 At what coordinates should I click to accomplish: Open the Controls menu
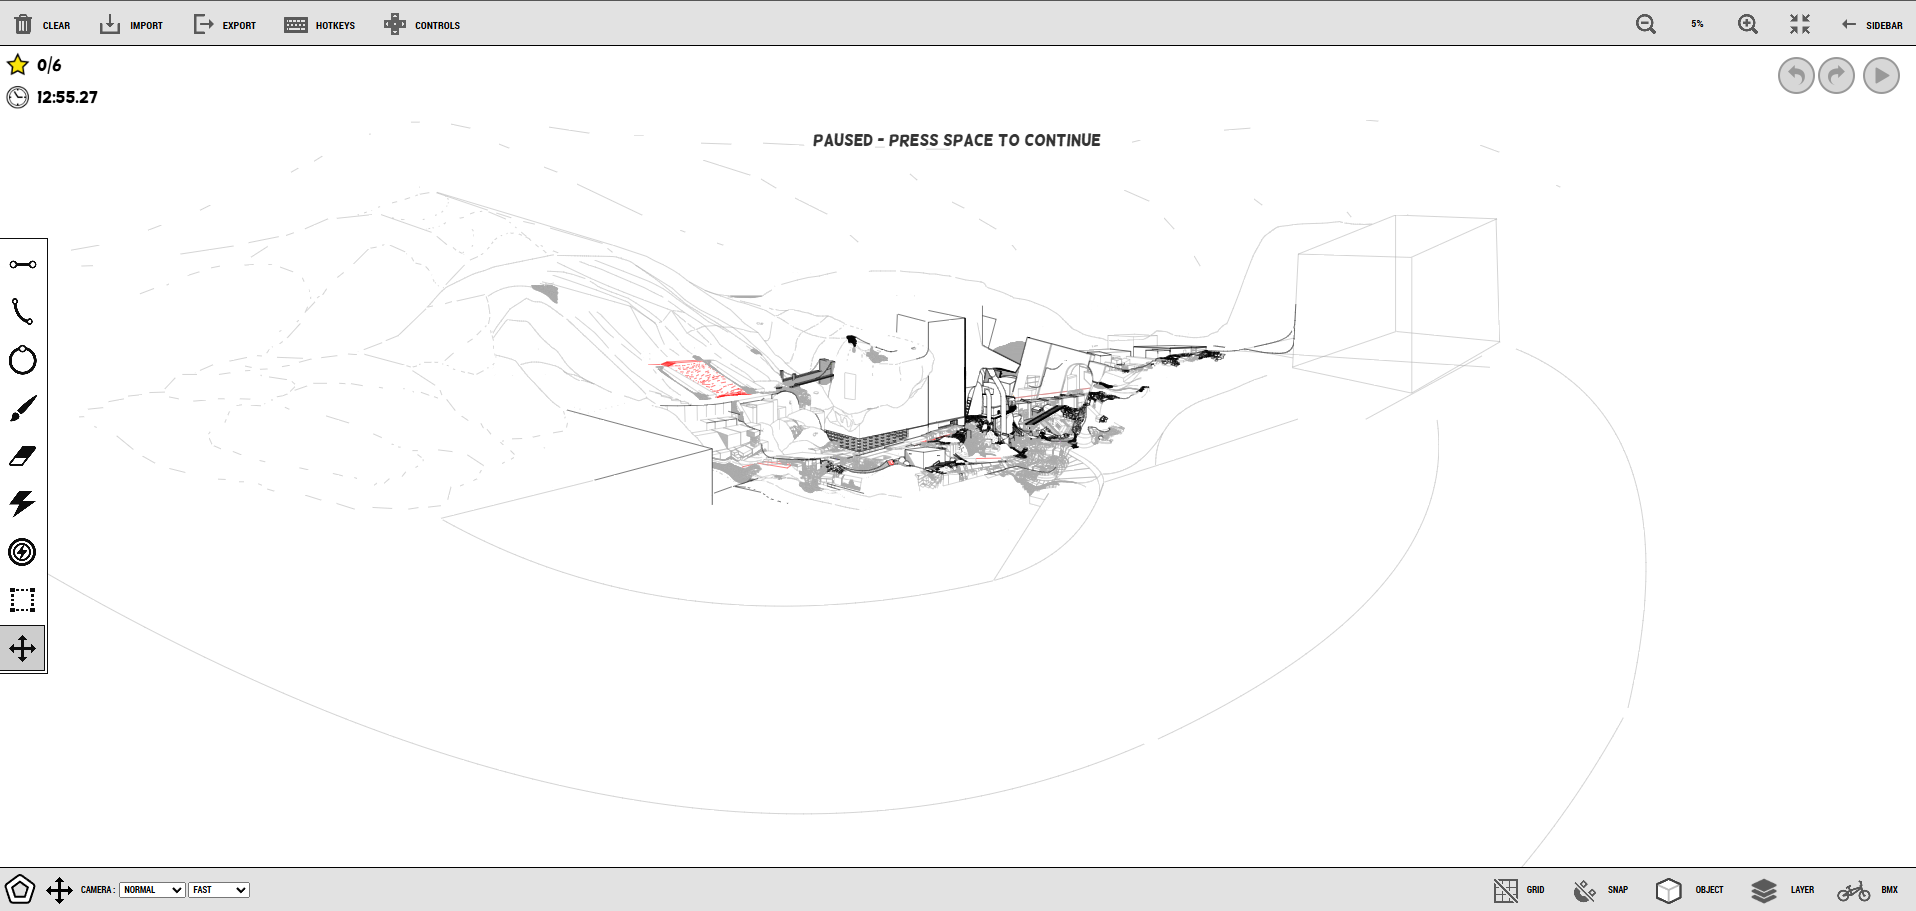422,25
